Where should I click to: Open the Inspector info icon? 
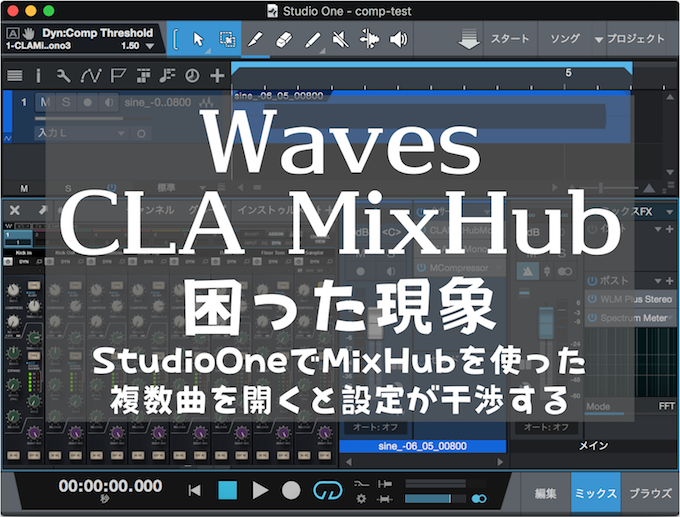38,76
